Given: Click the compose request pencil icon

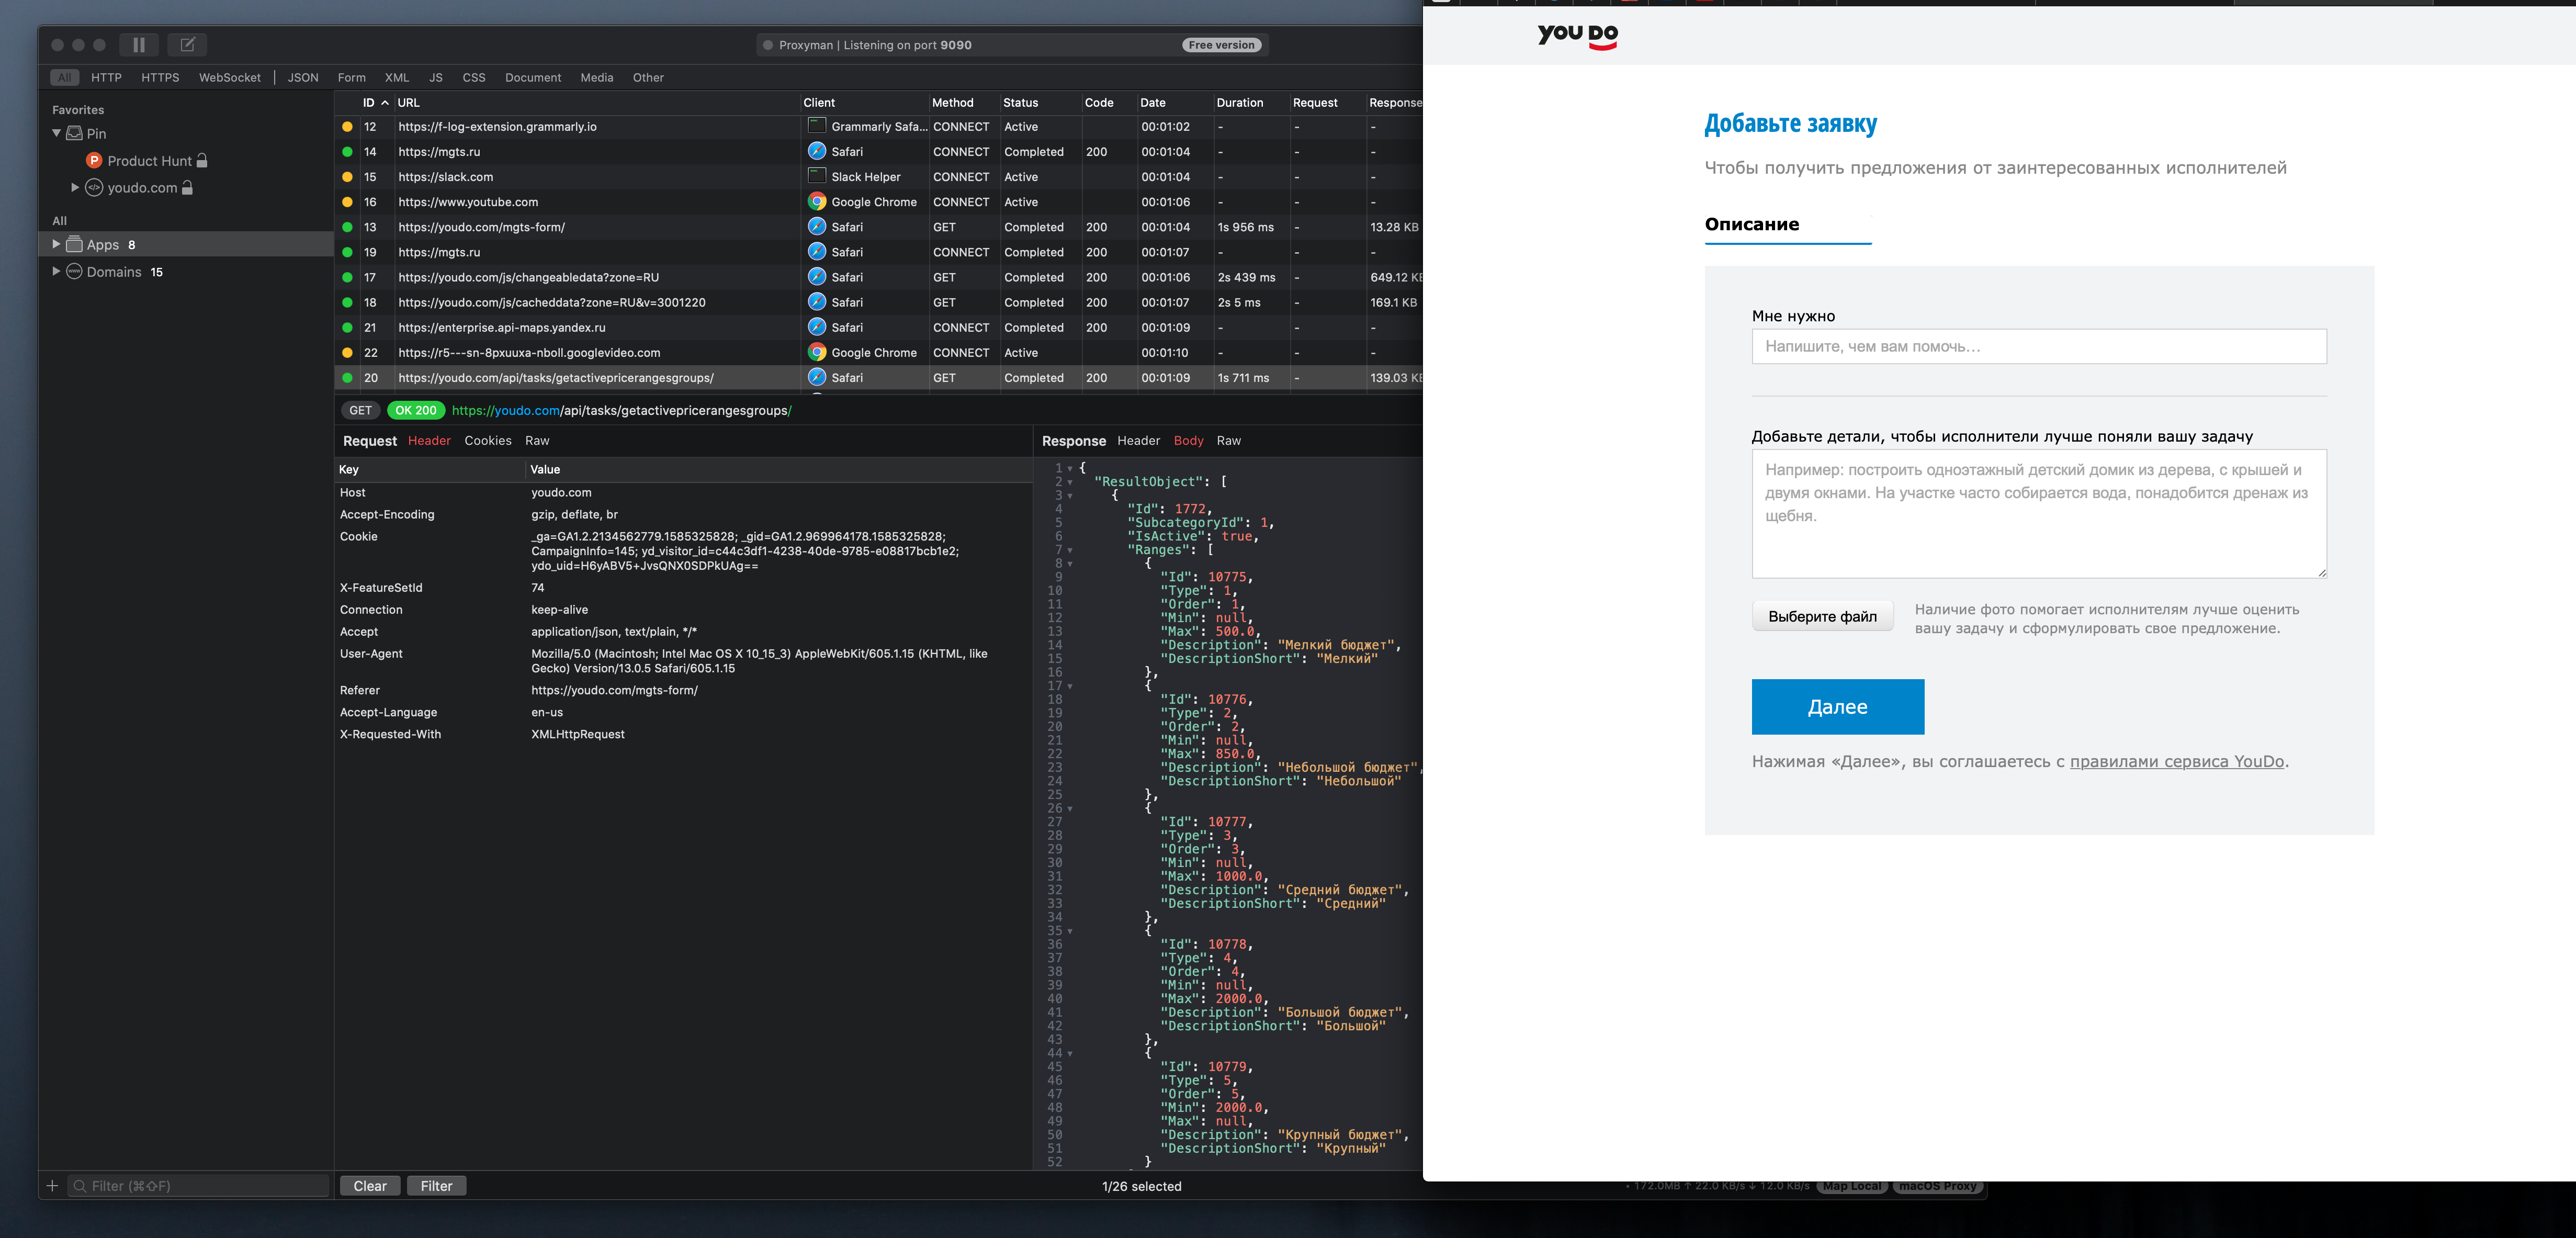Looking at the screenshot, I should (x=187, y=45).
